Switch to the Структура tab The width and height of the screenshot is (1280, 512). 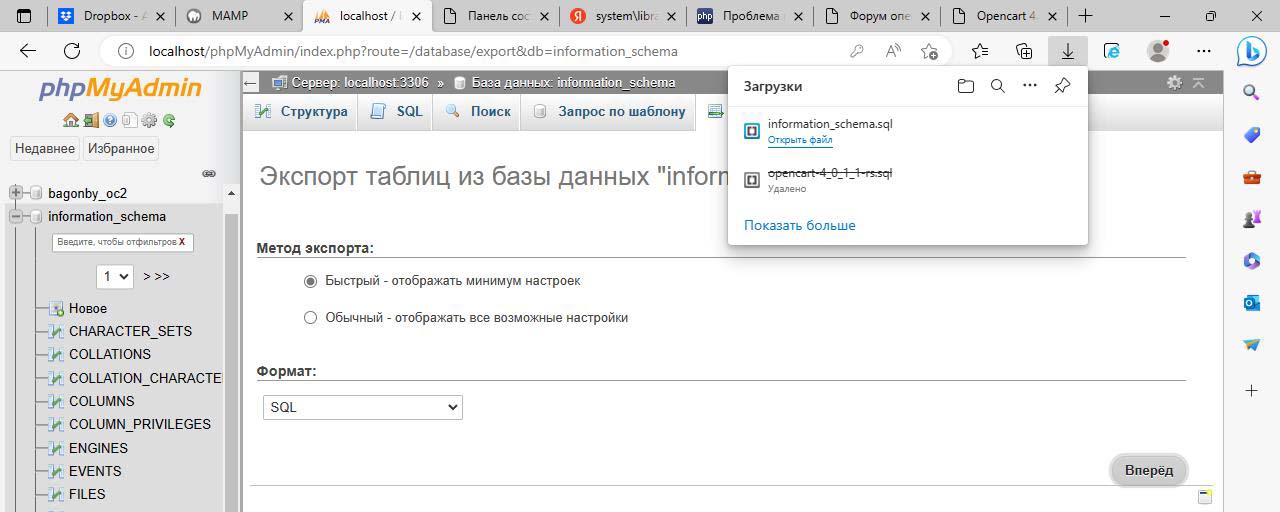[x=302, y=112]
